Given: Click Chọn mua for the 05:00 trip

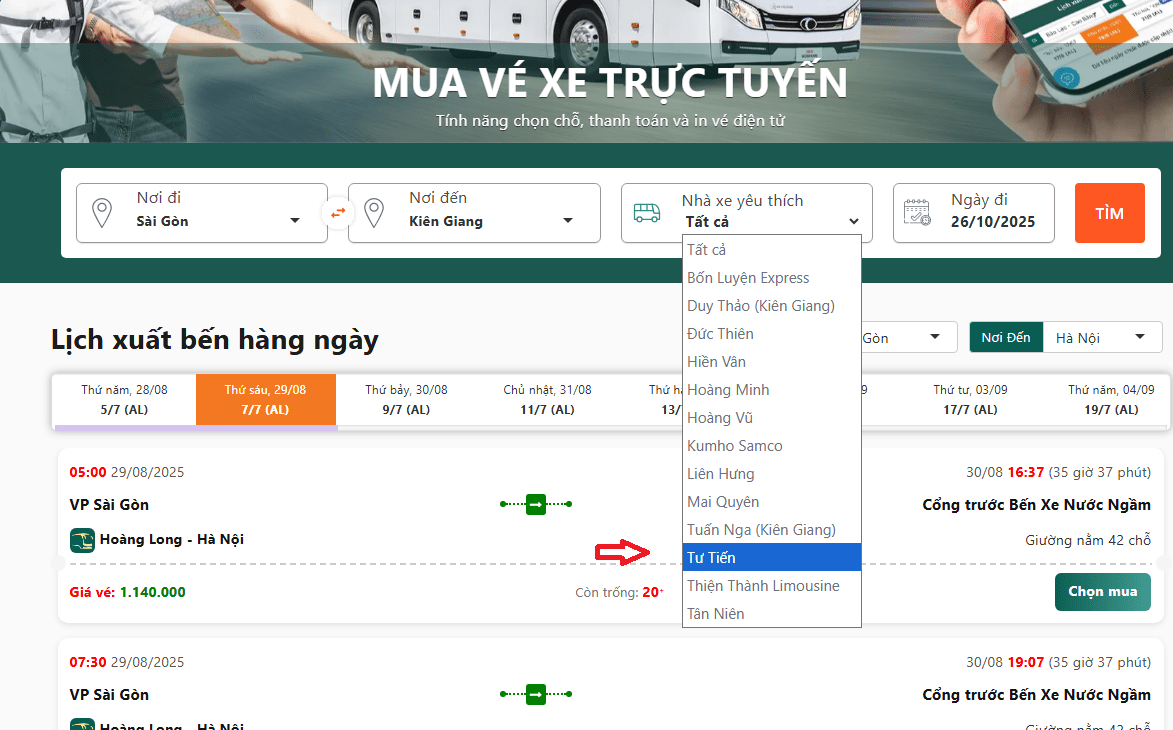Looking at the screenshot, I should (x=1102, y=592).
